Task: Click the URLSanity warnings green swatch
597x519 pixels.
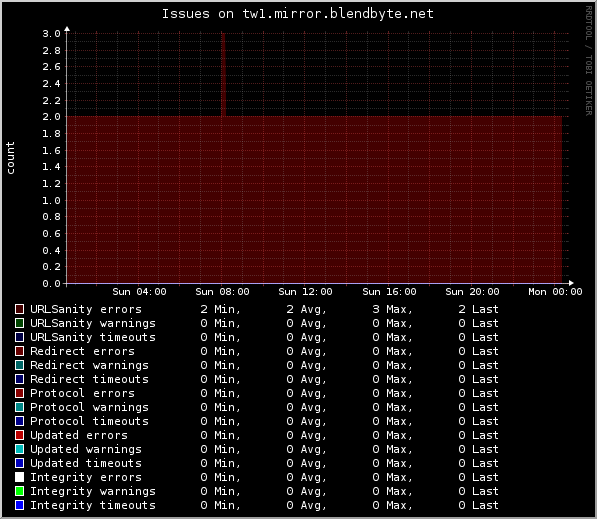Action: pos(19,323)
